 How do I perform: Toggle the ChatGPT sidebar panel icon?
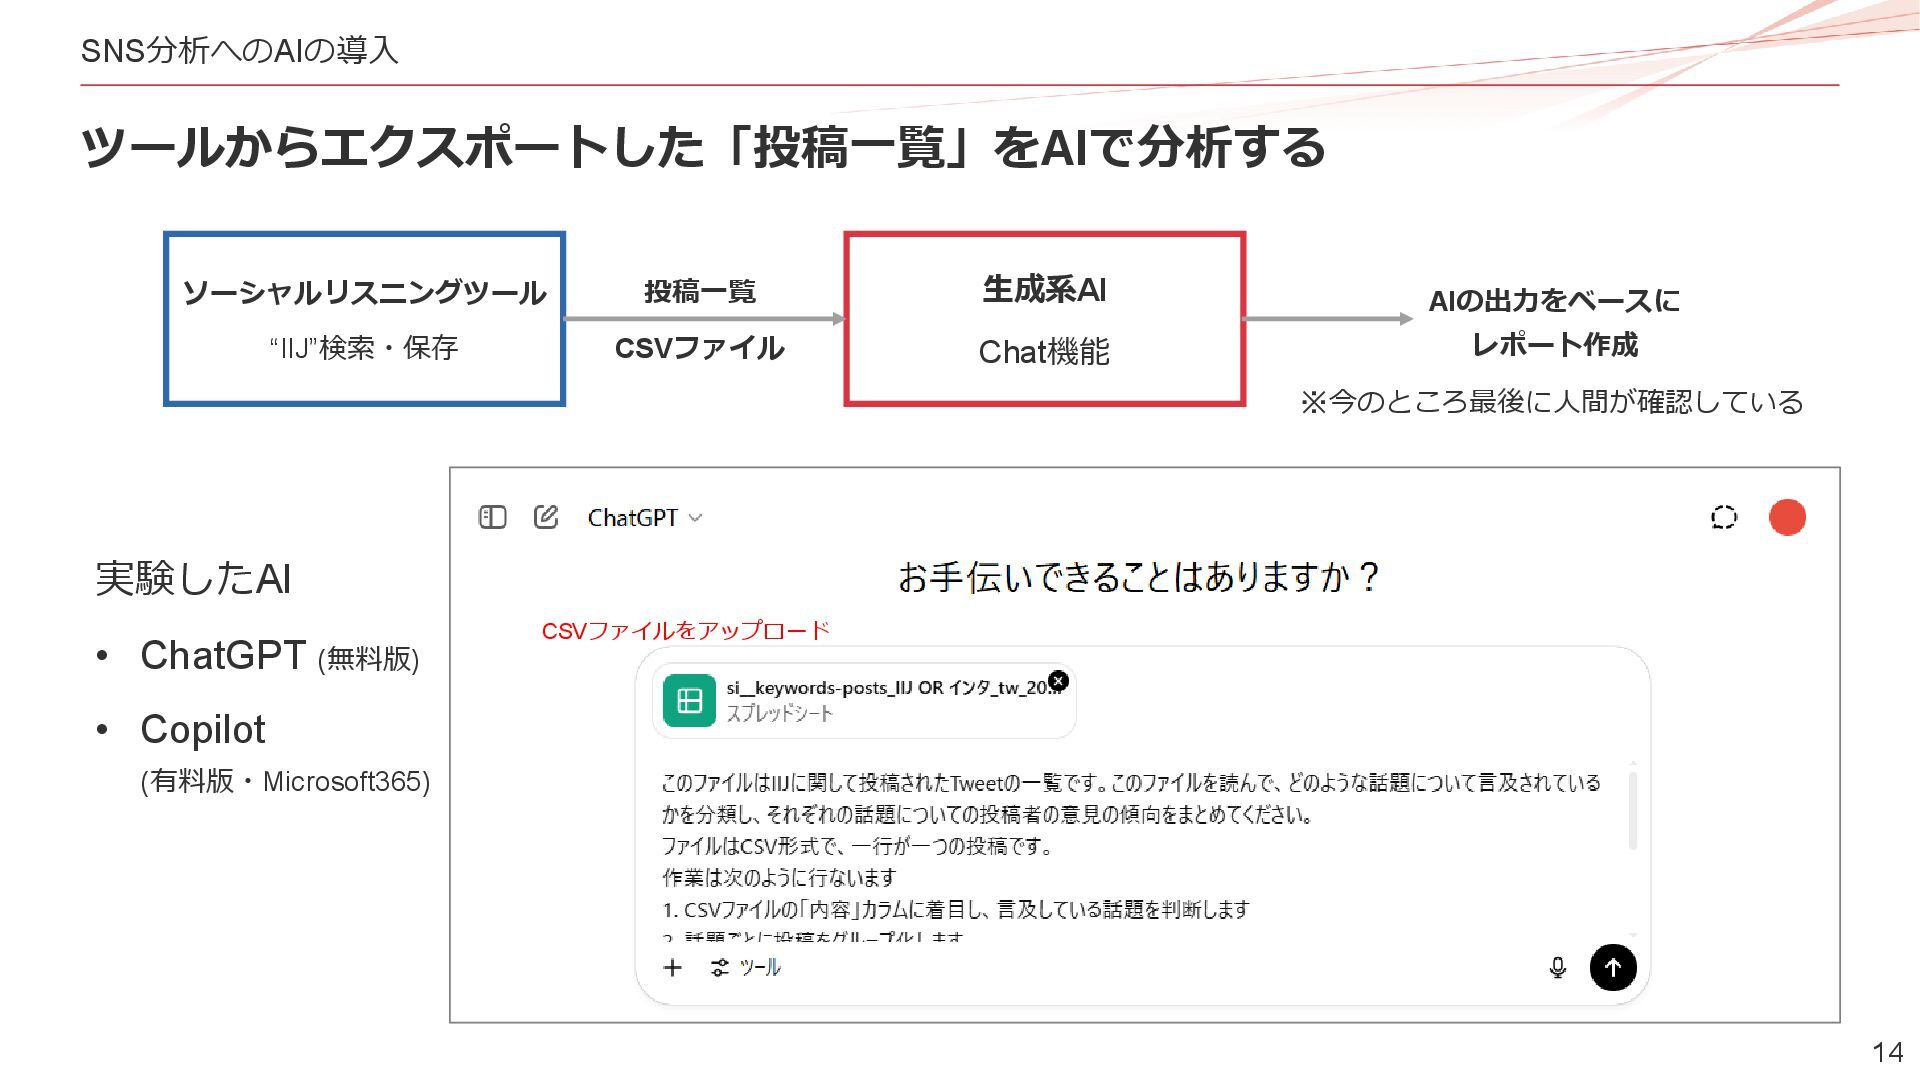[x=492, y=517]
